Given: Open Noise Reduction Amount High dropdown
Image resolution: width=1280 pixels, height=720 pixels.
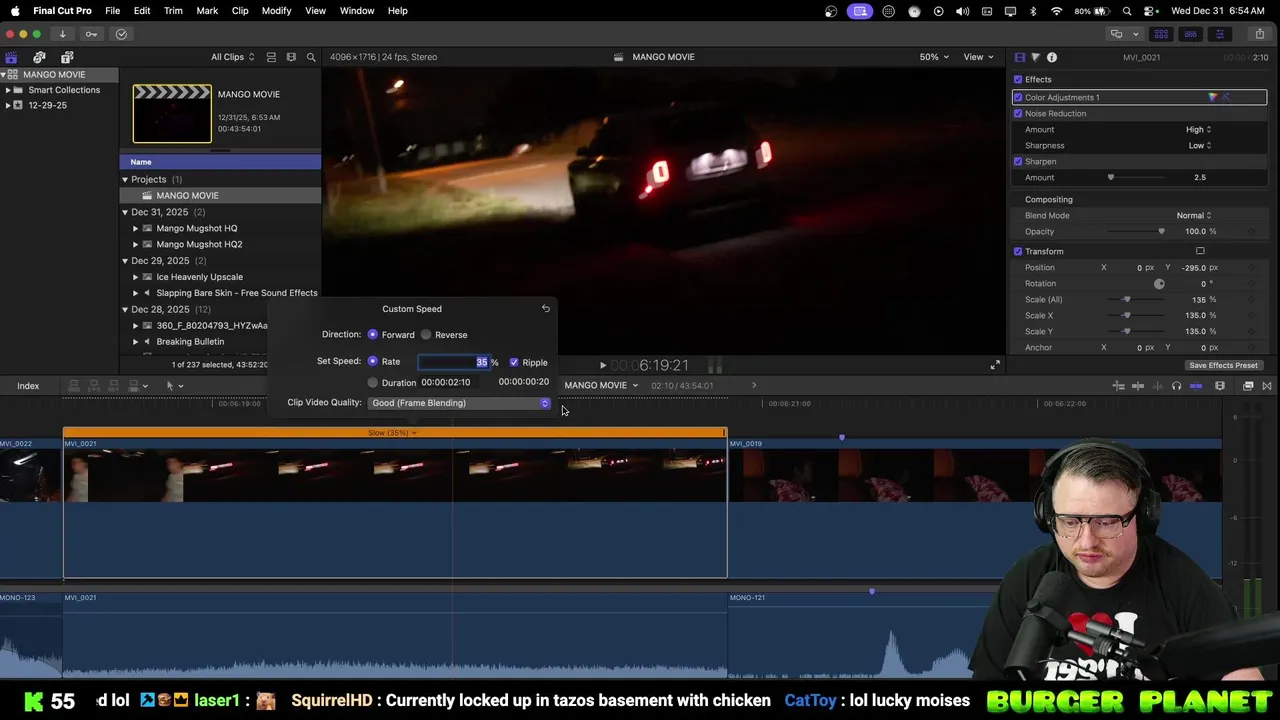Looking at the screenshot, I should 1198,129.
